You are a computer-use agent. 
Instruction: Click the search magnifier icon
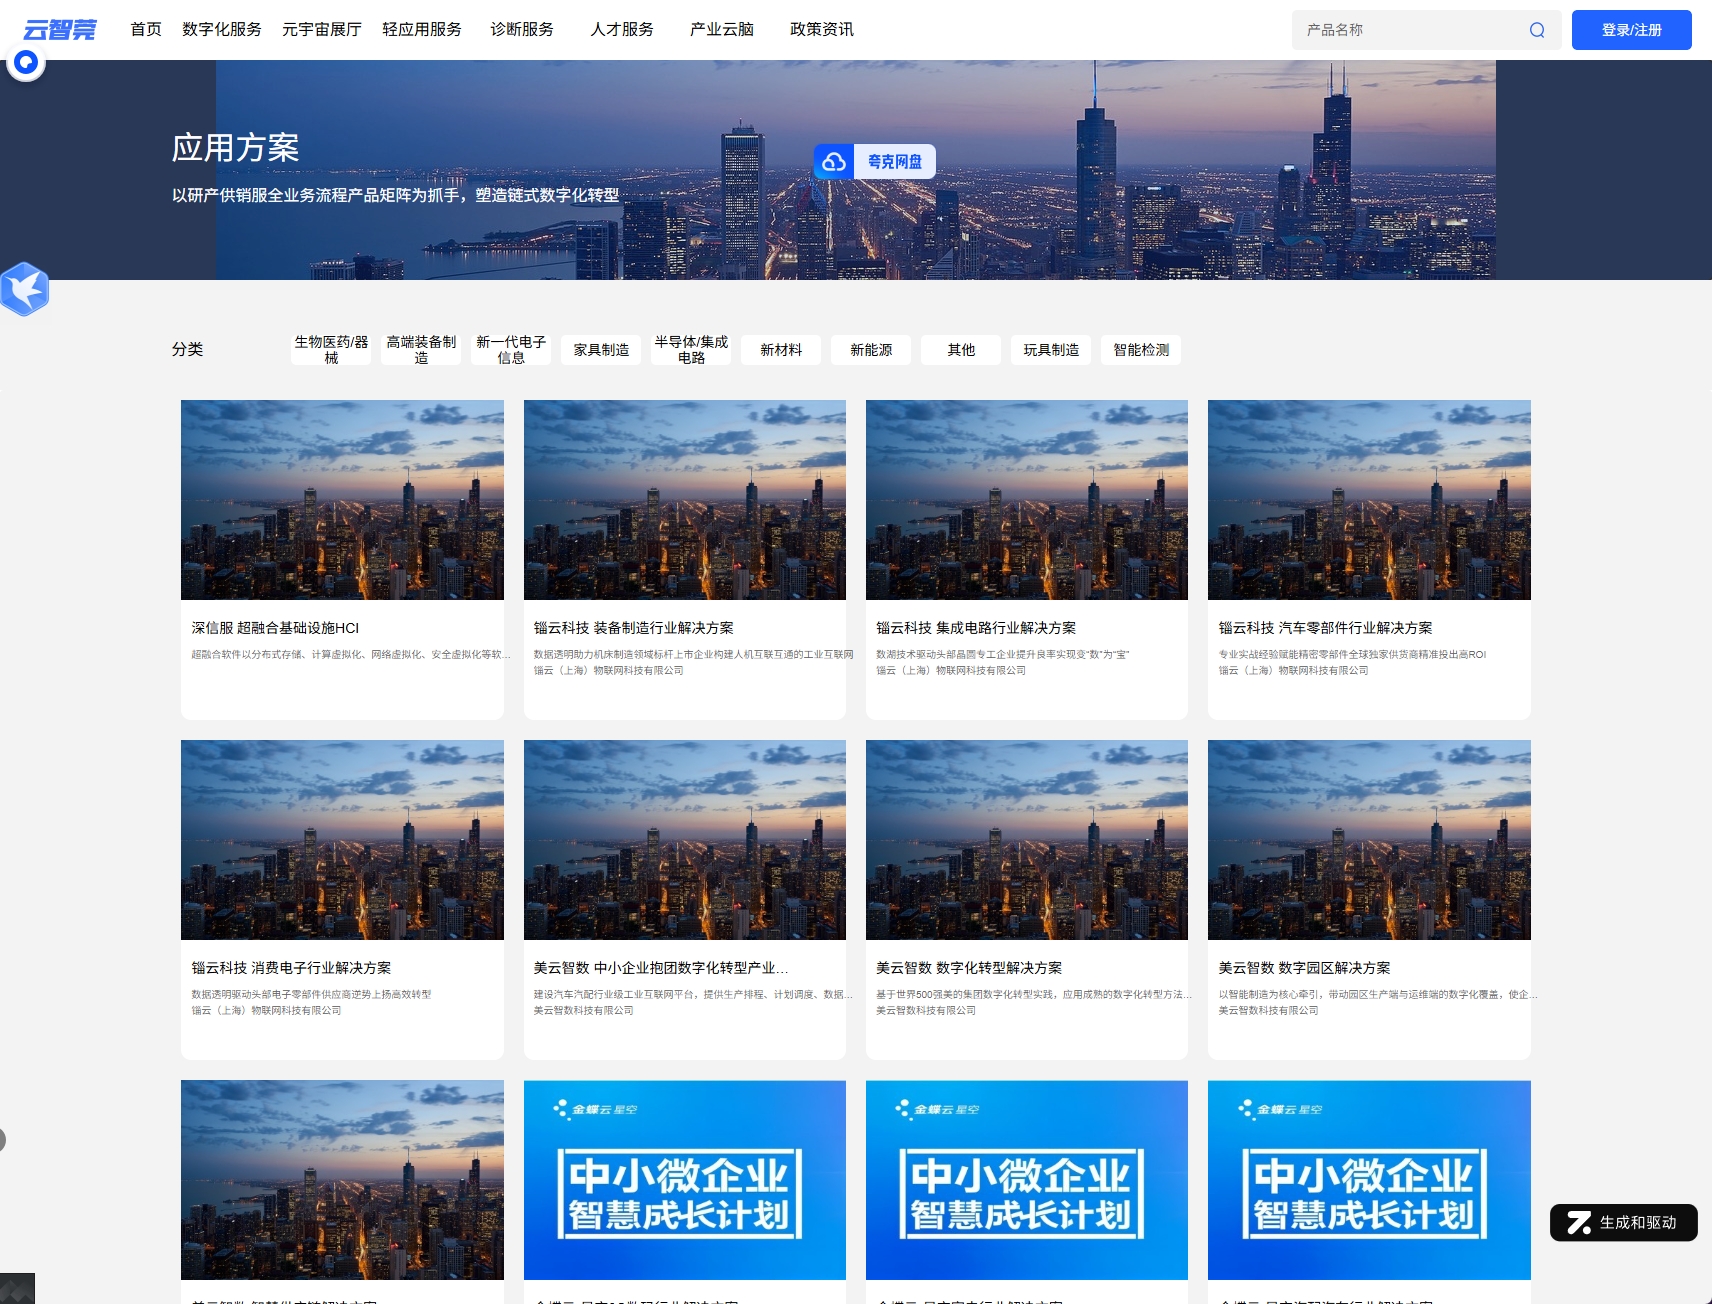pyautogui.click(x=1536, y=30)
